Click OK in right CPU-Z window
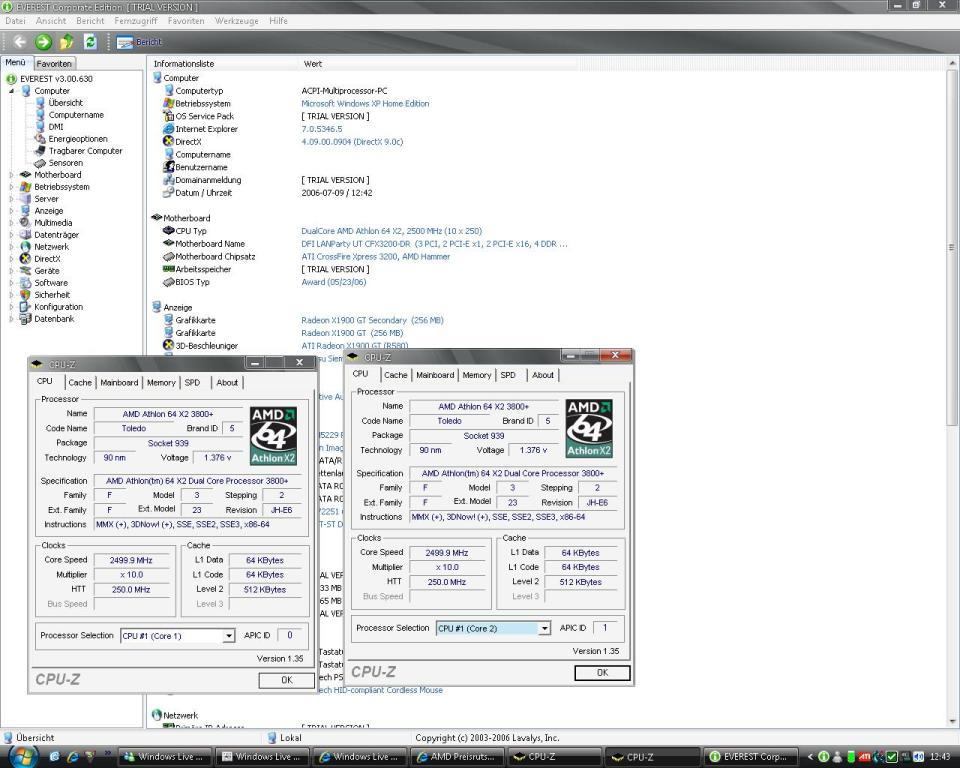960x768 pixels. (x=602, y=673)
